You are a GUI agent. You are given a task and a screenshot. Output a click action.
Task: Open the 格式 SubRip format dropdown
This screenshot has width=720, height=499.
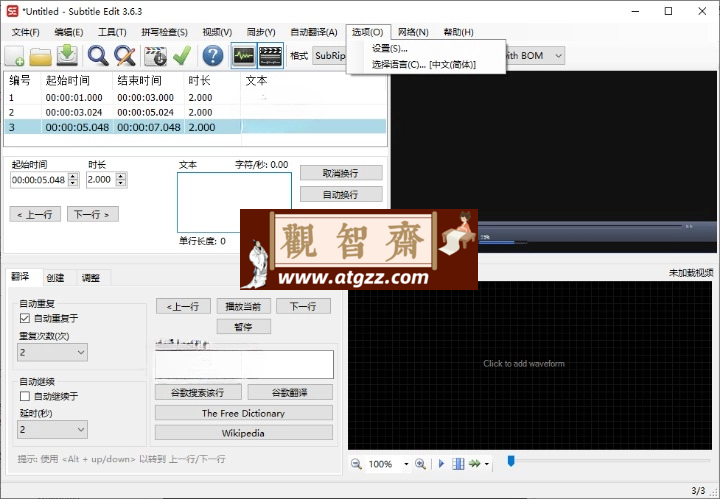(x=329, y=56)
